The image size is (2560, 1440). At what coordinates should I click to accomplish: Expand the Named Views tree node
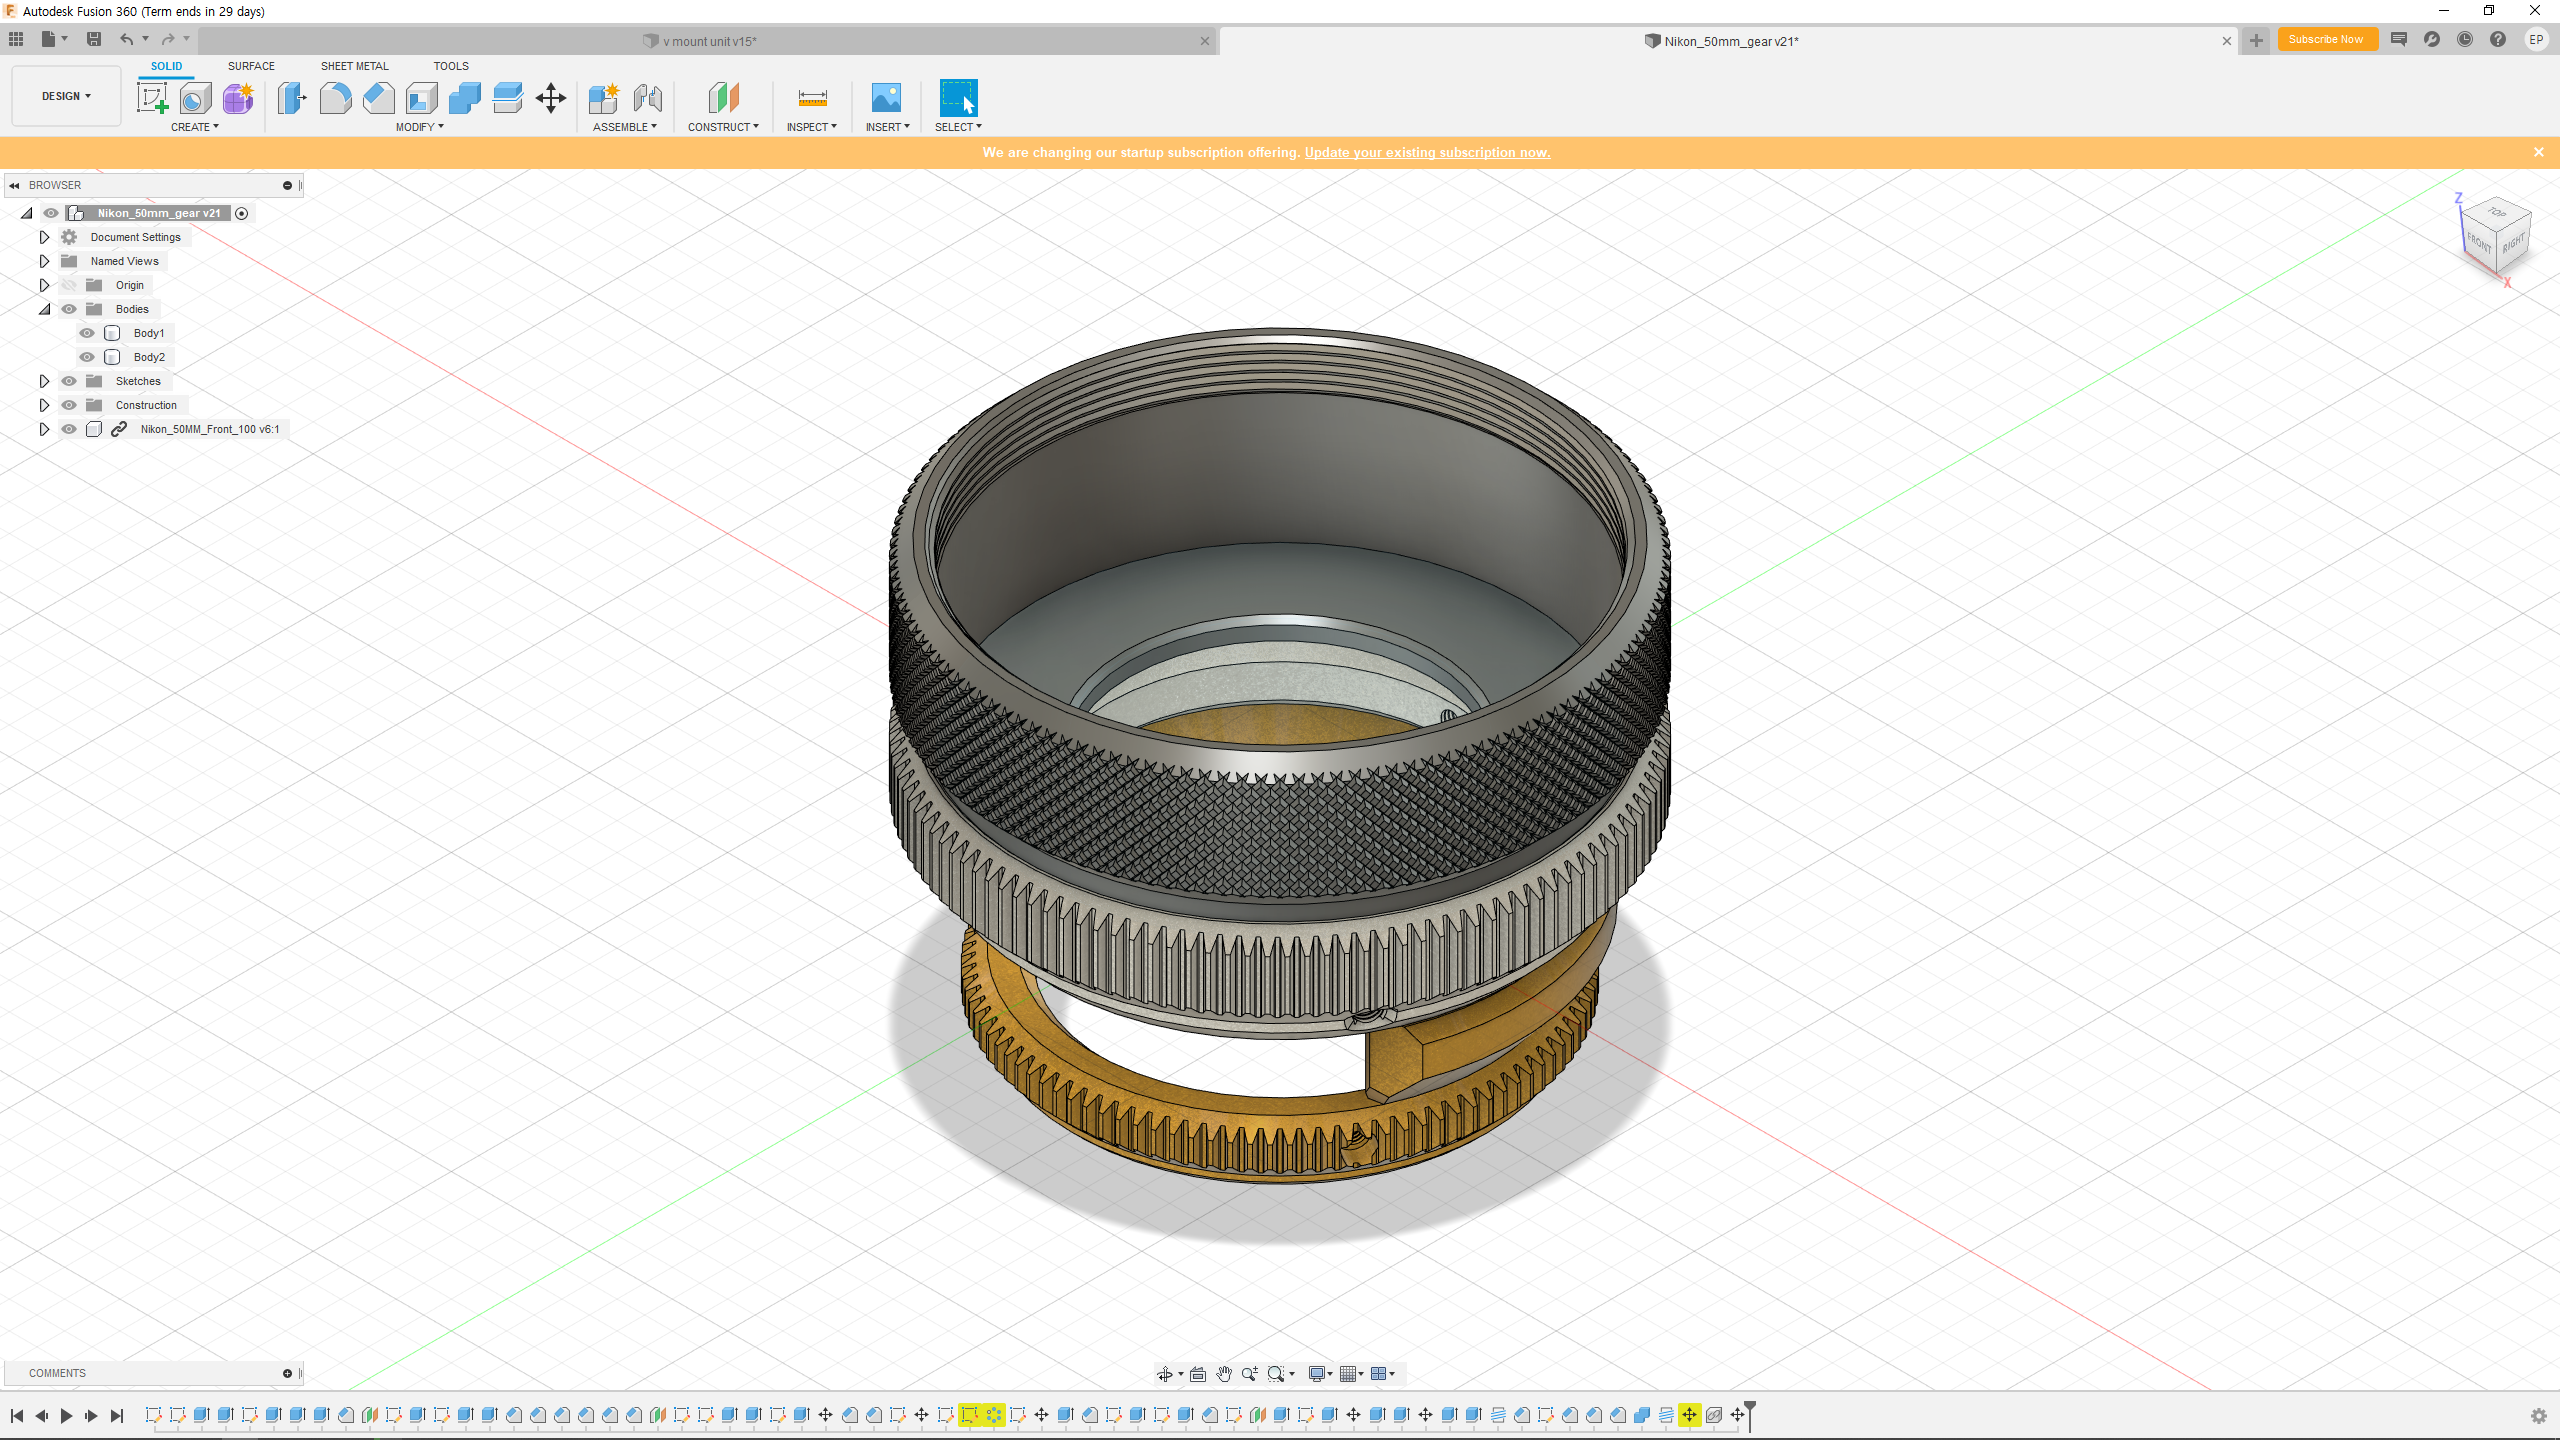pyautogui.click(x=44, y=261)
